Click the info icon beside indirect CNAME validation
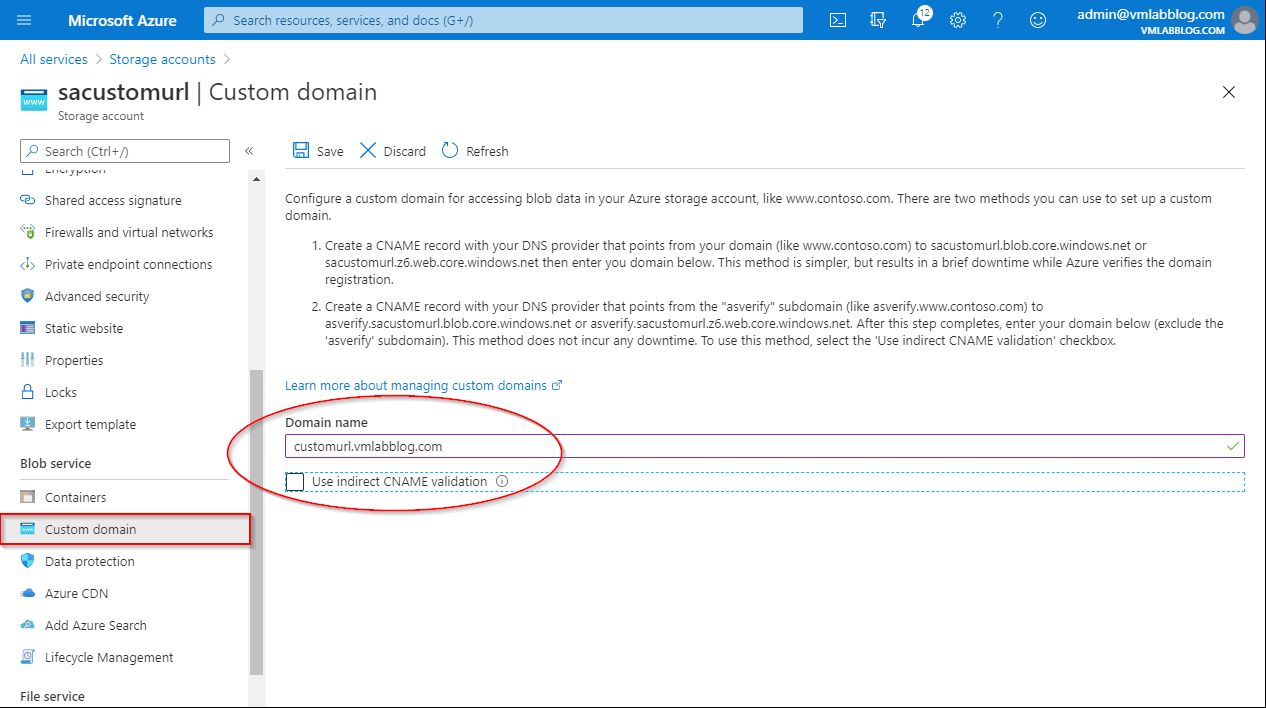 (x=502, y=481)
